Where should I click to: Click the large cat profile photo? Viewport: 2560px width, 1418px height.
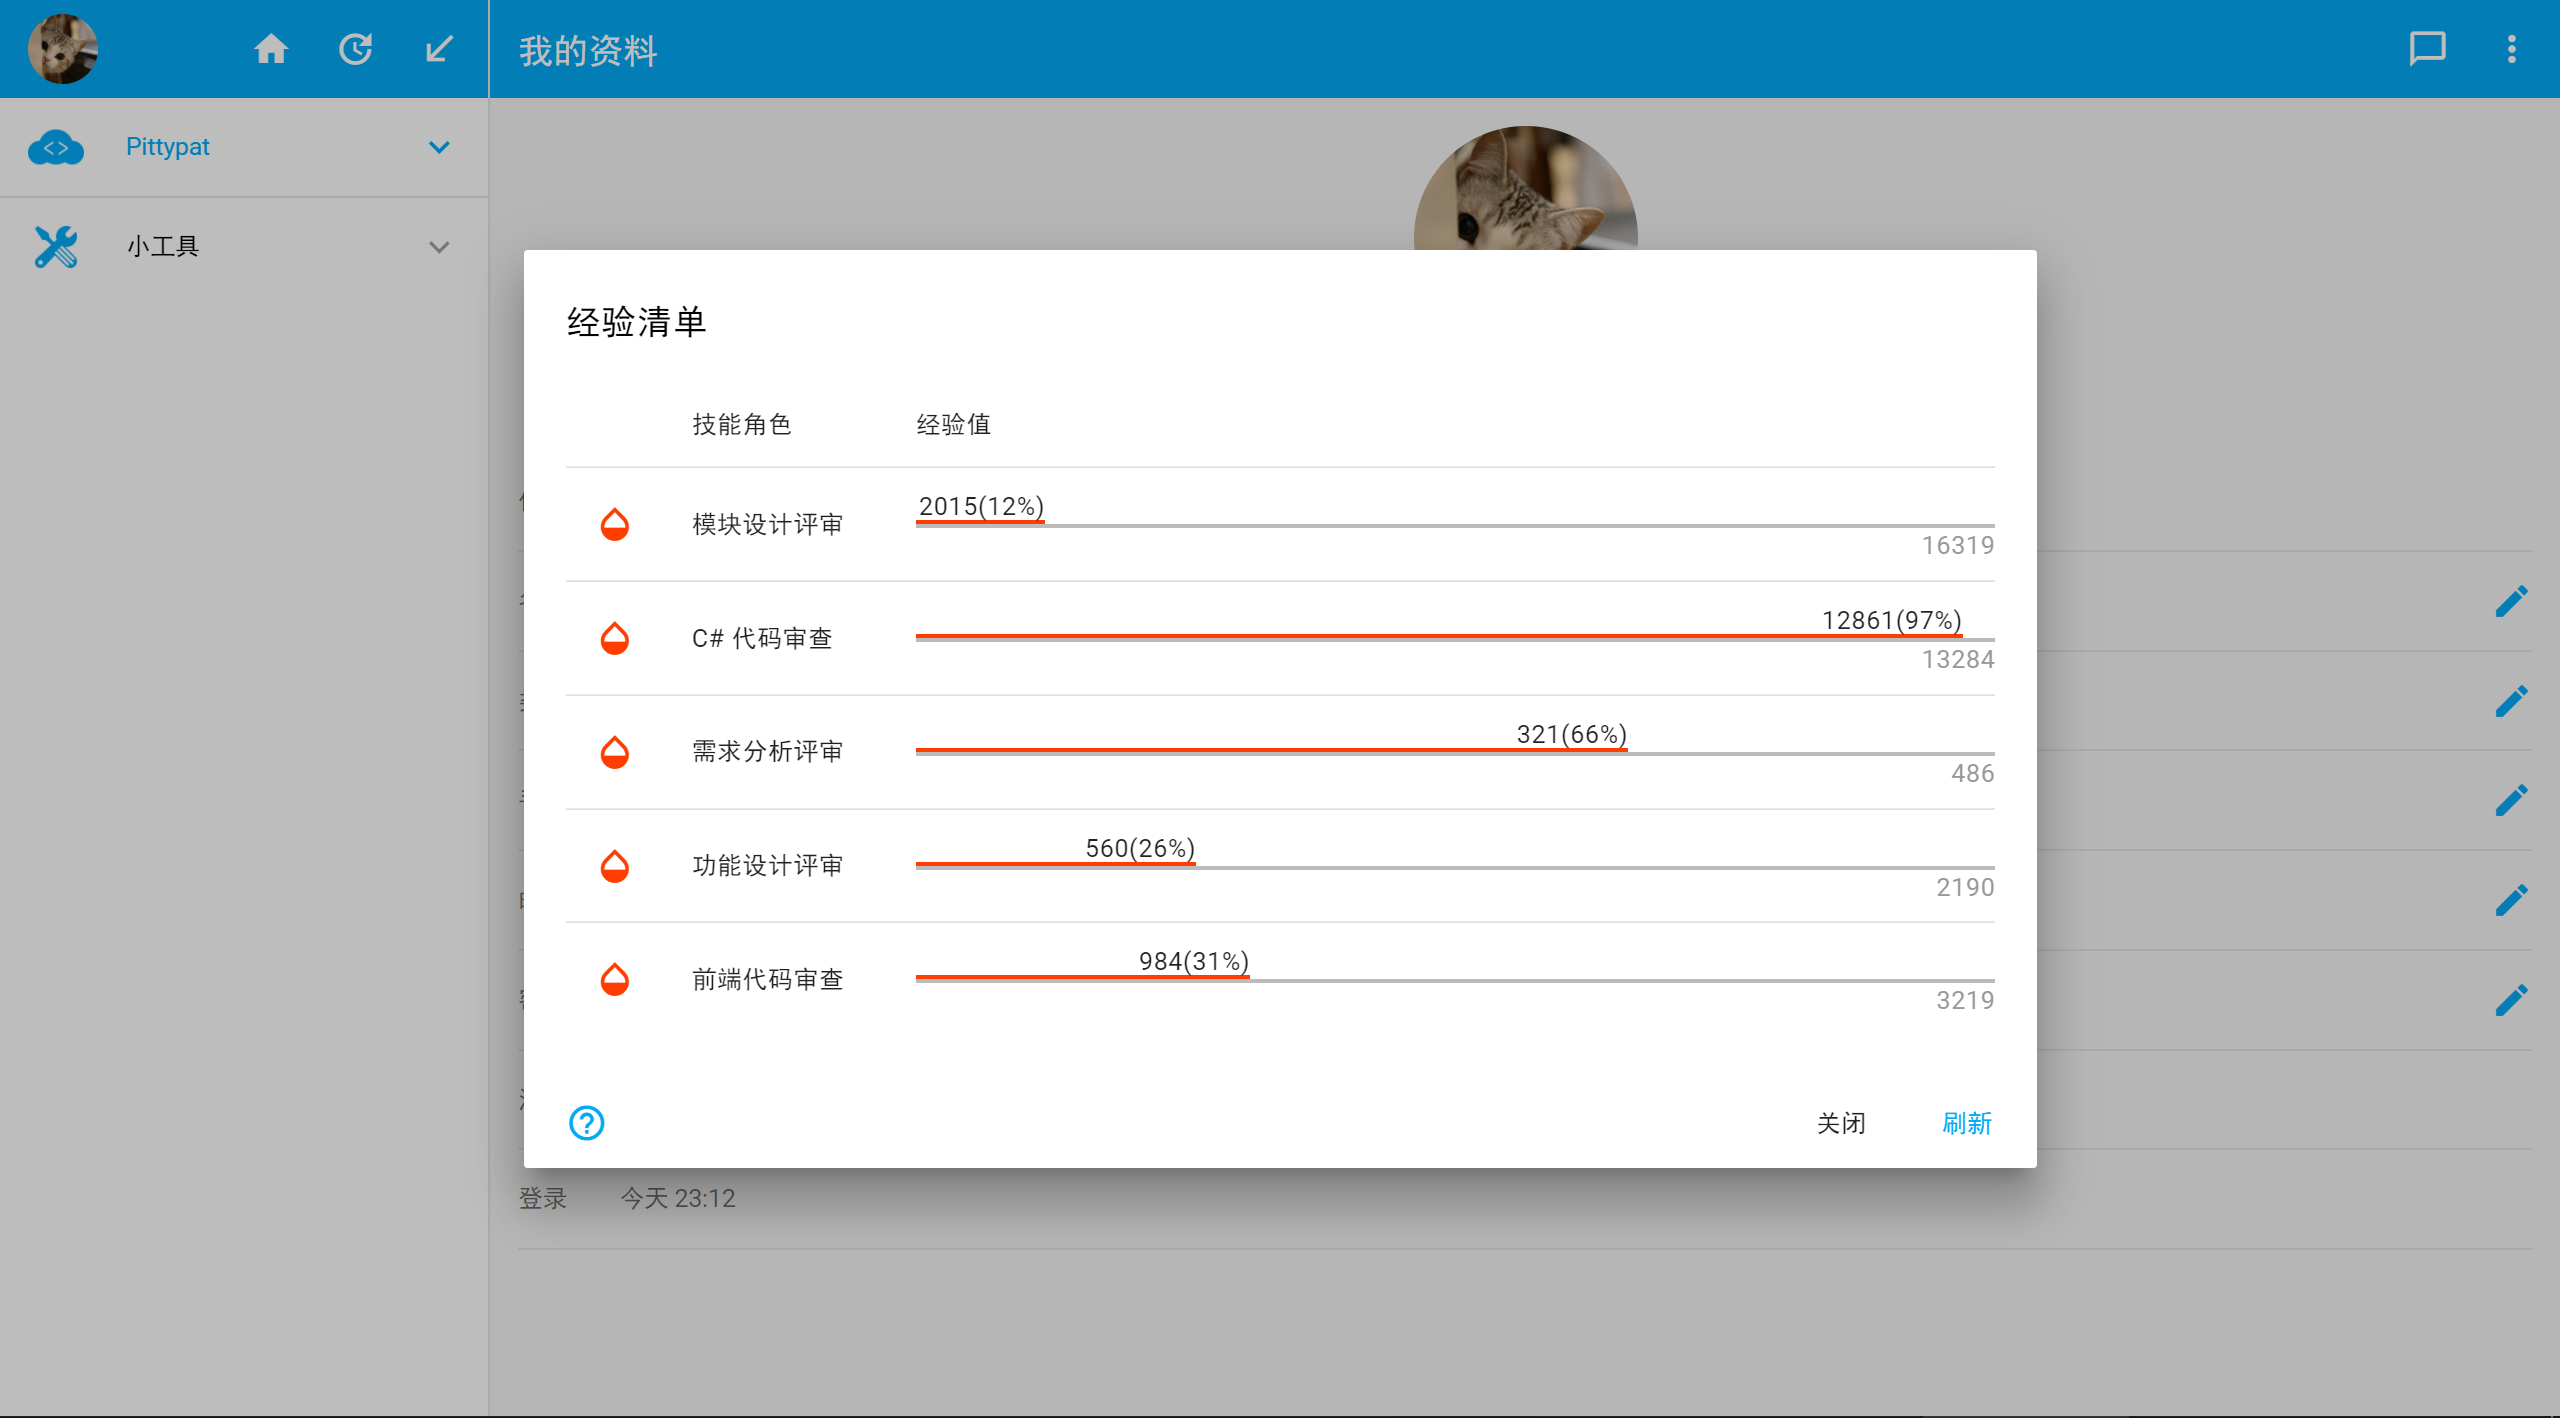1525,188
